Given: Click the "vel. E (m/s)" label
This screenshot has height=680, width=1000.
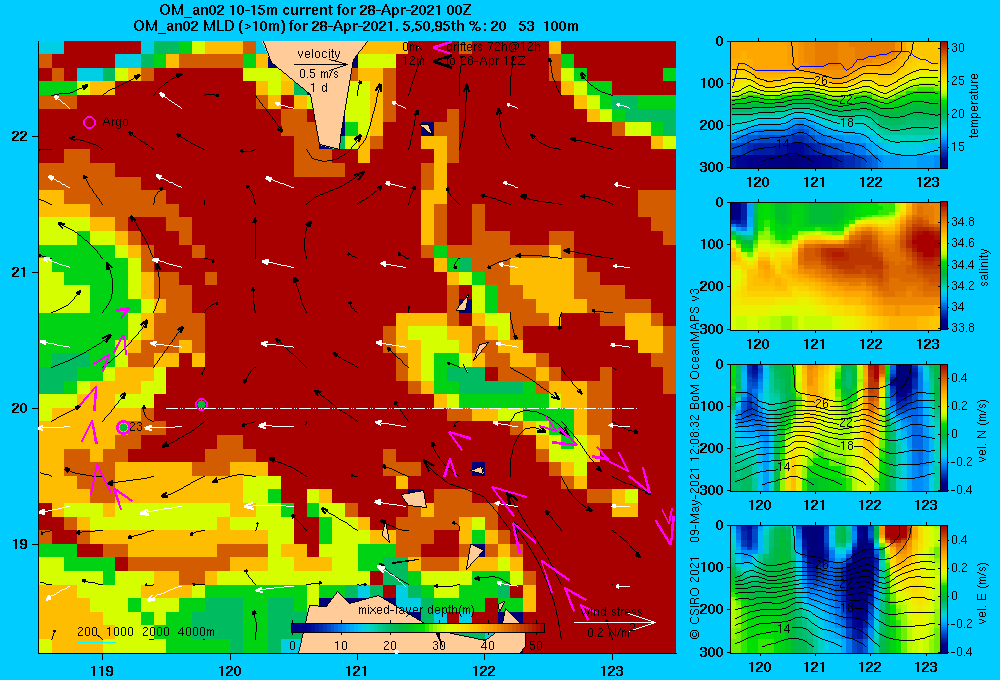Looking at the screenshot, I should pos(982,593).
